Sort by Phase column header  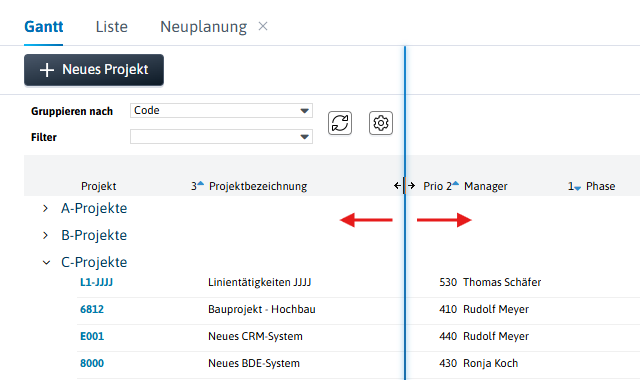click(x=600, y=186)
